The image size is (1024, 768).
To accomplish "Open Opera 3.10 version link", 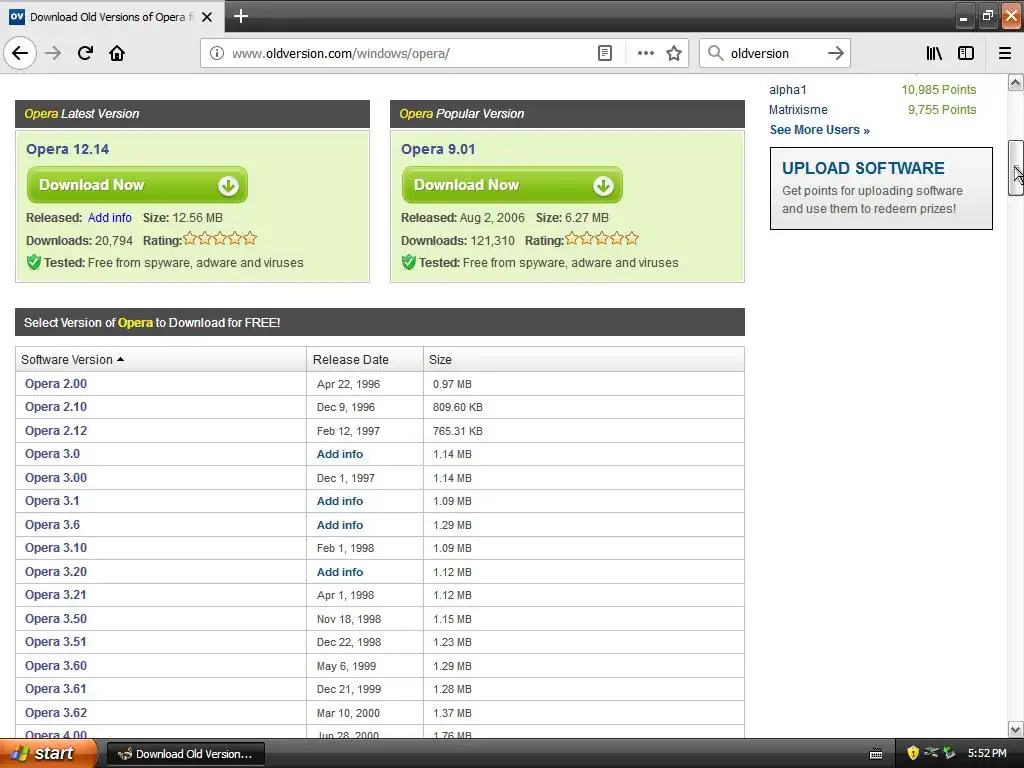I will (x=56, y=548).
